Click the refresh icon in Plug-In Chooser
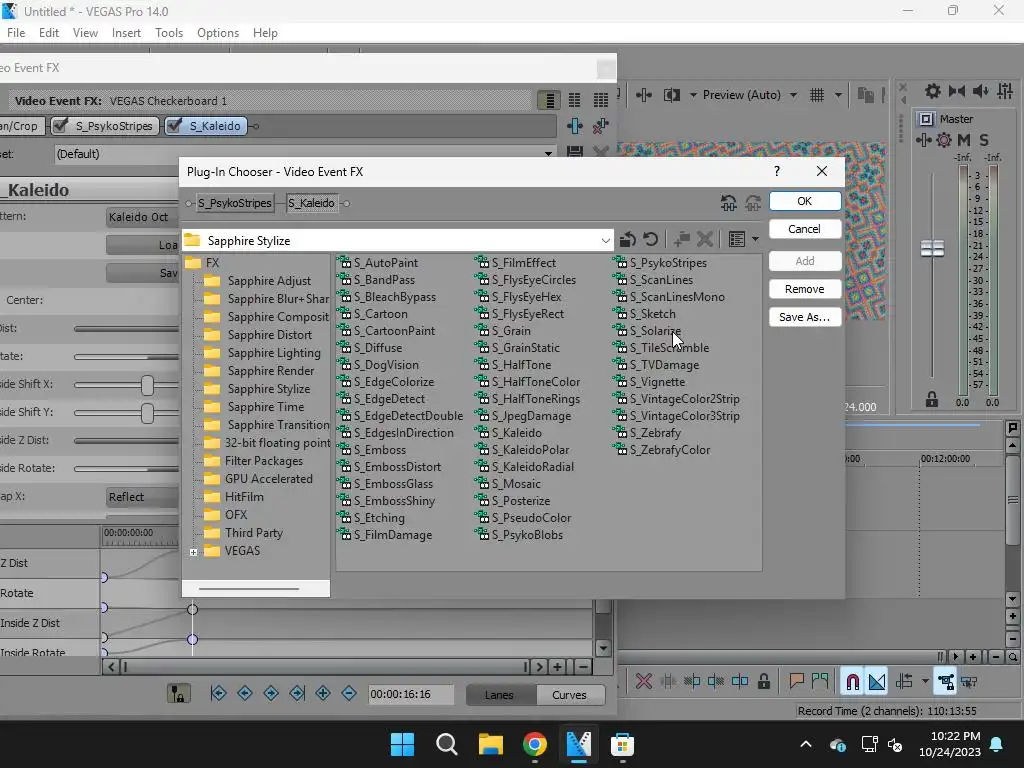 650,240
